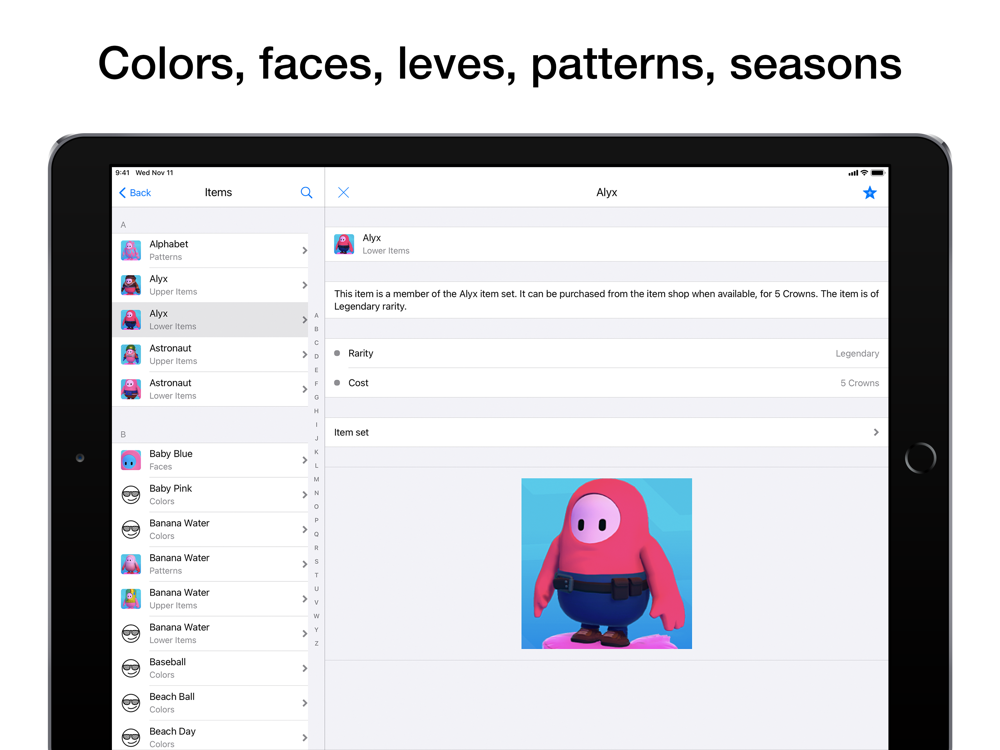Jump to letter C in index
1000x750 pixels.
tap(316, 342)
